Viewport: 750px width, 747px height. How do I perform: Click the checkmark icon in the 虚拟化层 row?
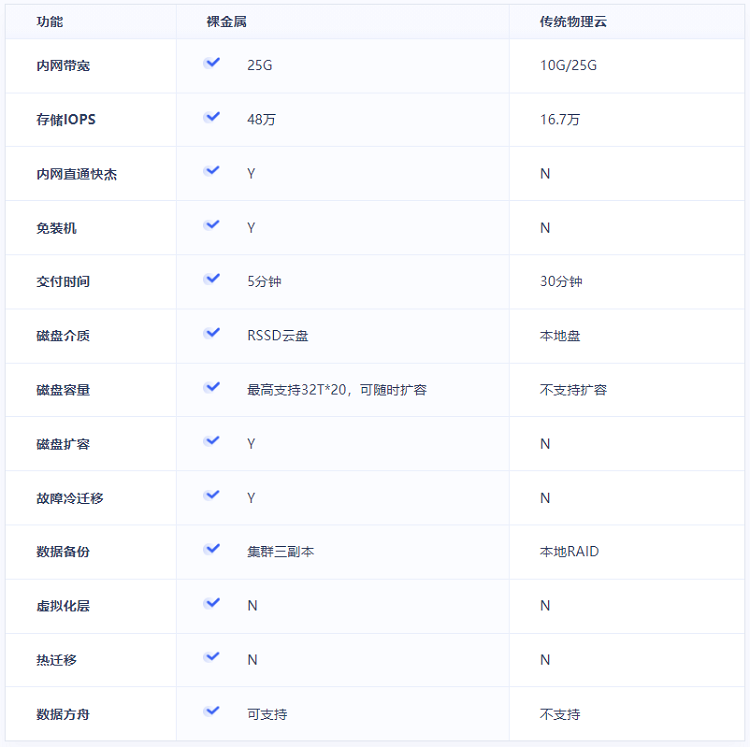pos(211,603)
